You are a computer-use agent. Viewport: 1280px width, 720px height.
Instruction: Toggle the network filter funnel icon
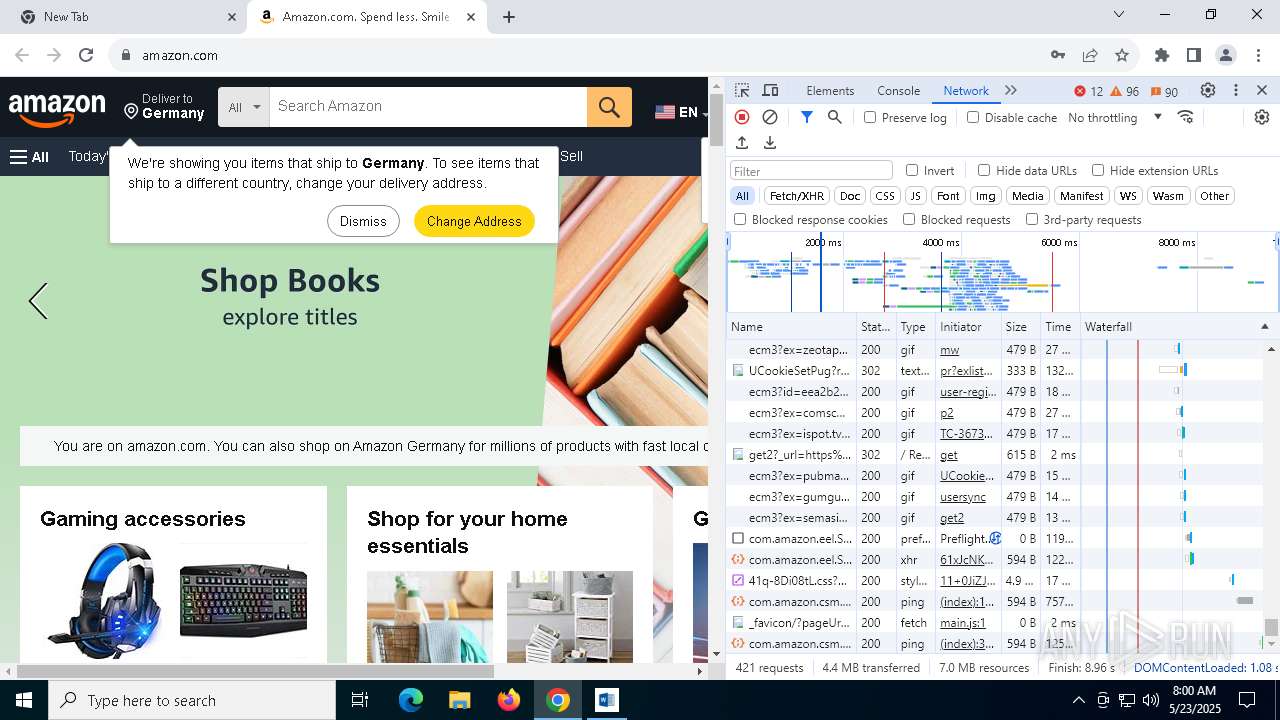coord(807,117)
